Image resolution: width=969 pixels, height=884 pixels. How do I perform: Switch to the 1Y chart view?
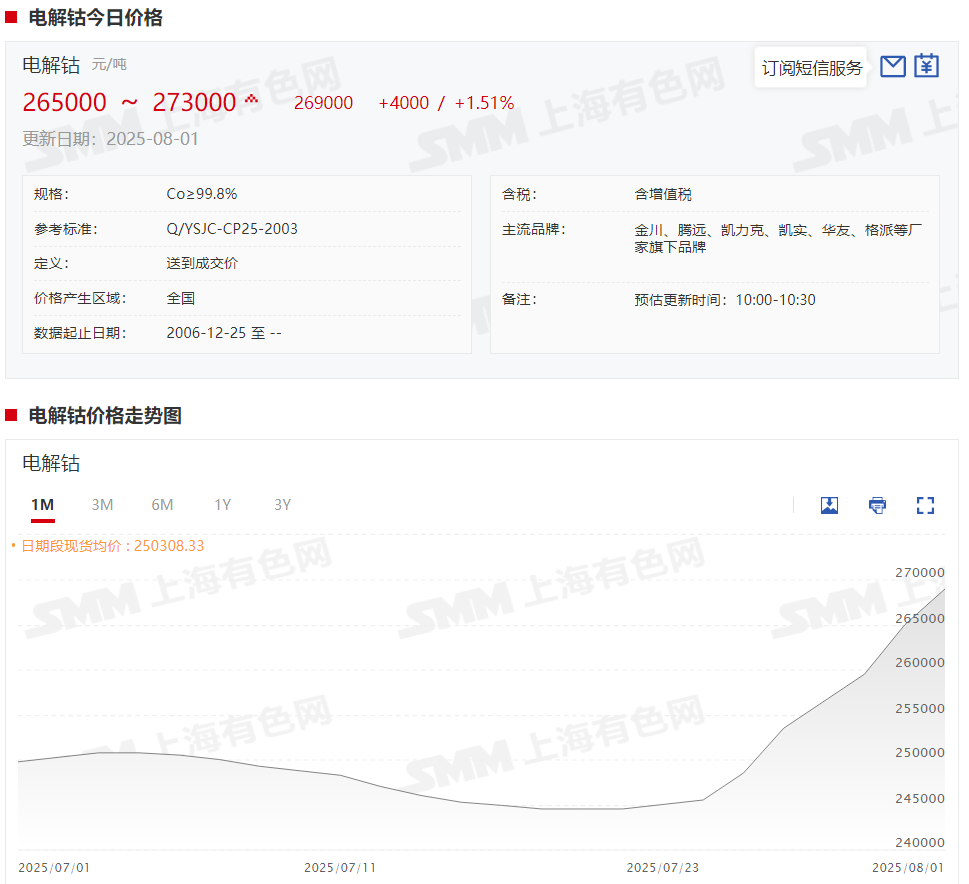point(222,505)
